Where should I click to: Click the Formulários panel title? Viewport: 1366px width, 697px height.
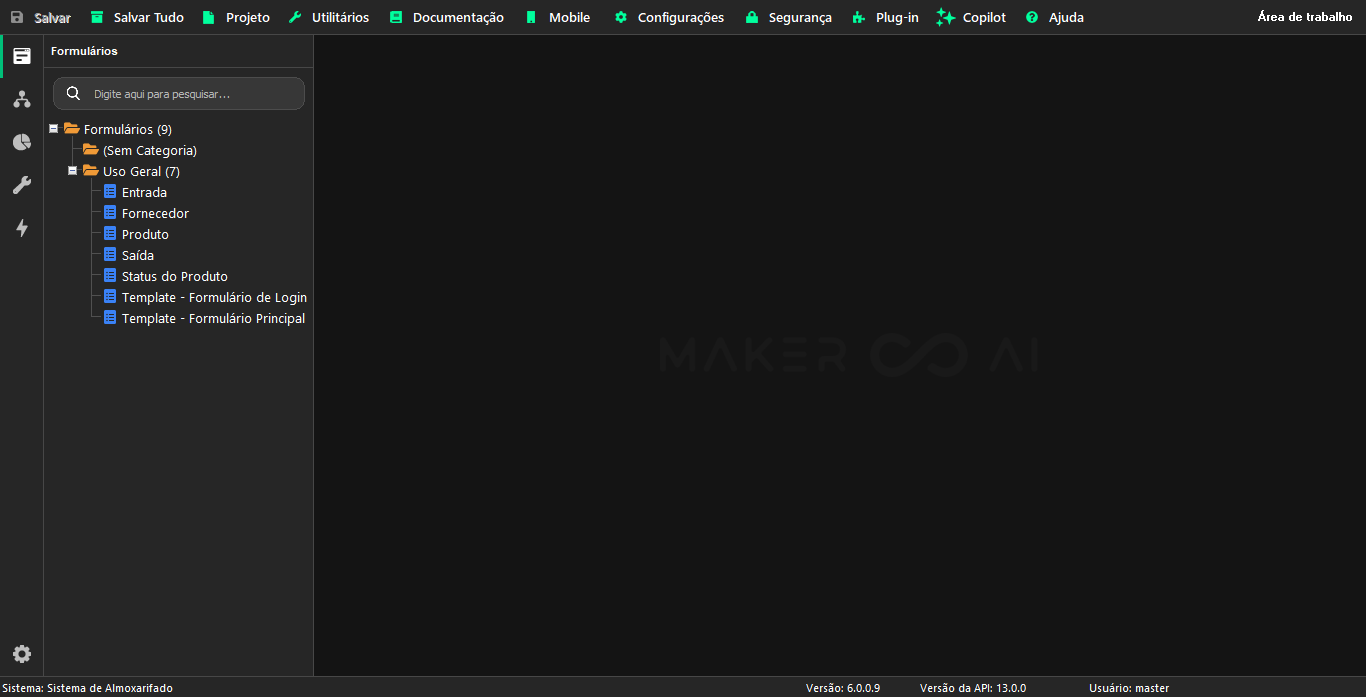tap(84, 51)
